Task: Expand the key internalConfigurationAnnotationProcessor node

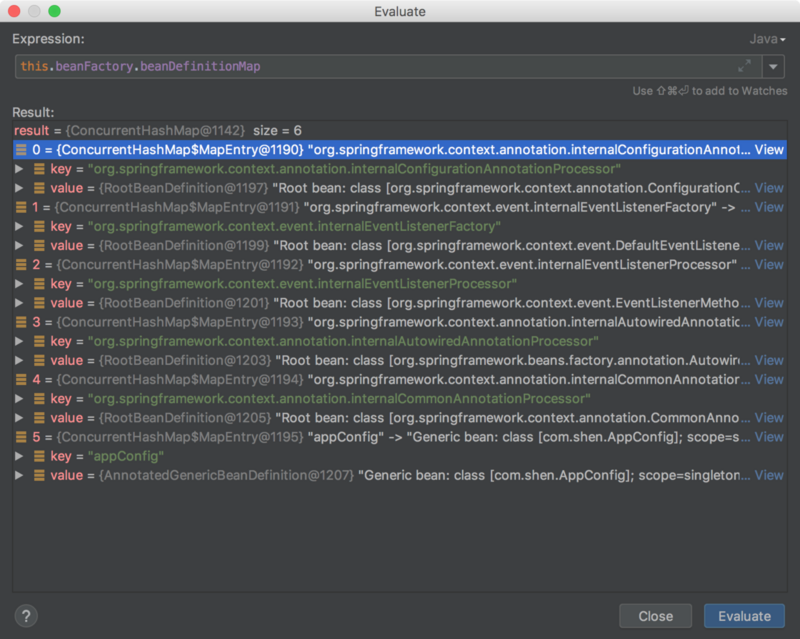Action: pos(19,169)
